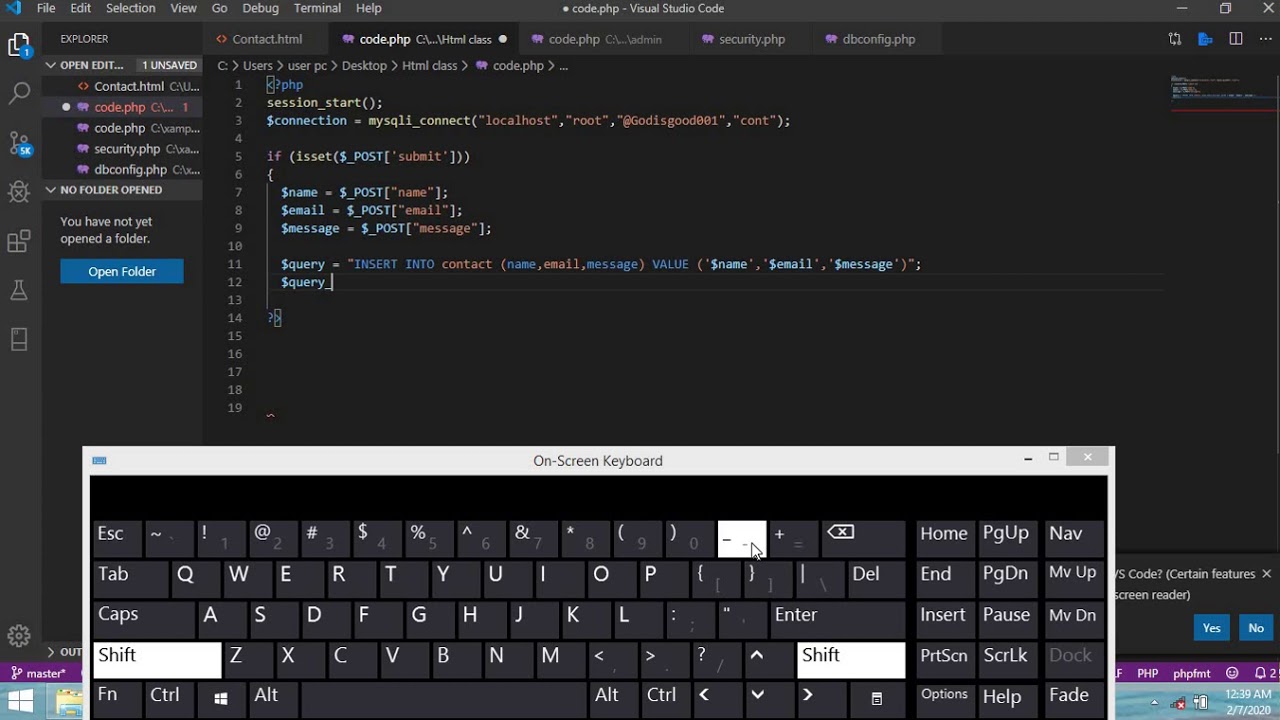This screenshot has height=720, width=1280.
Task: Click the notifications bell in status bar
Action: [1260, 673]
